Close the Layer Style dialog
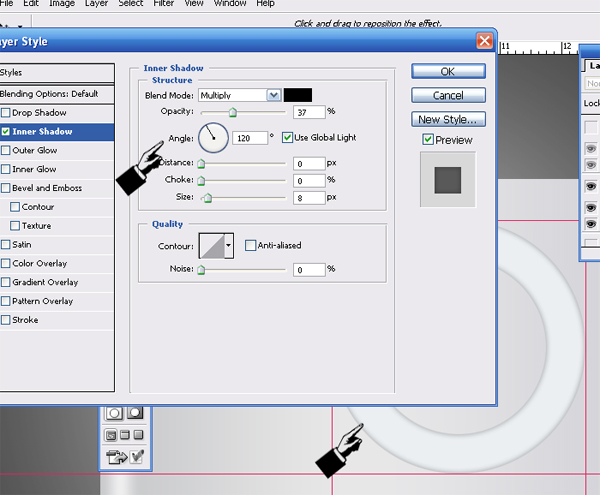 pyautogui.click(x=484, y=41)
